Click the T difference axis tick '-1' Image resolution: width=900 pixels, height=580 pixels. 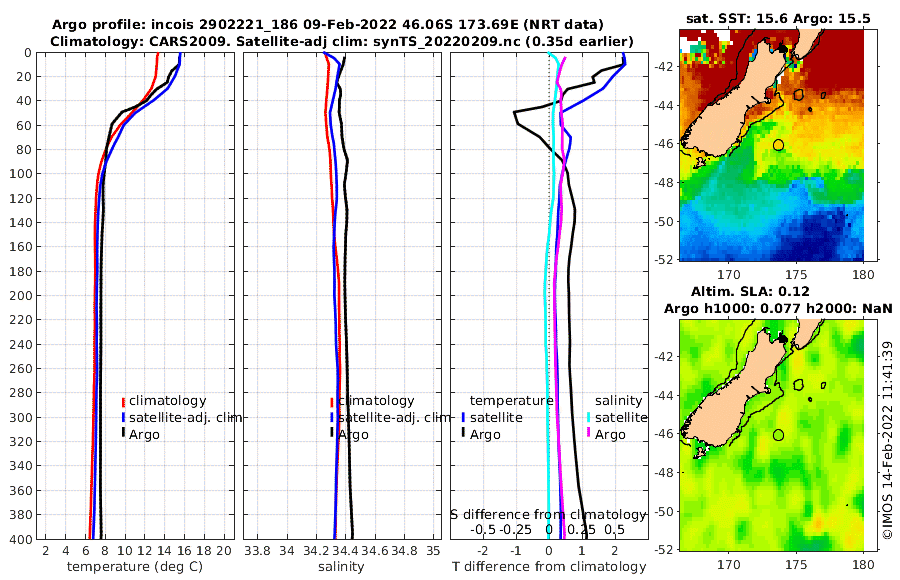515,551
